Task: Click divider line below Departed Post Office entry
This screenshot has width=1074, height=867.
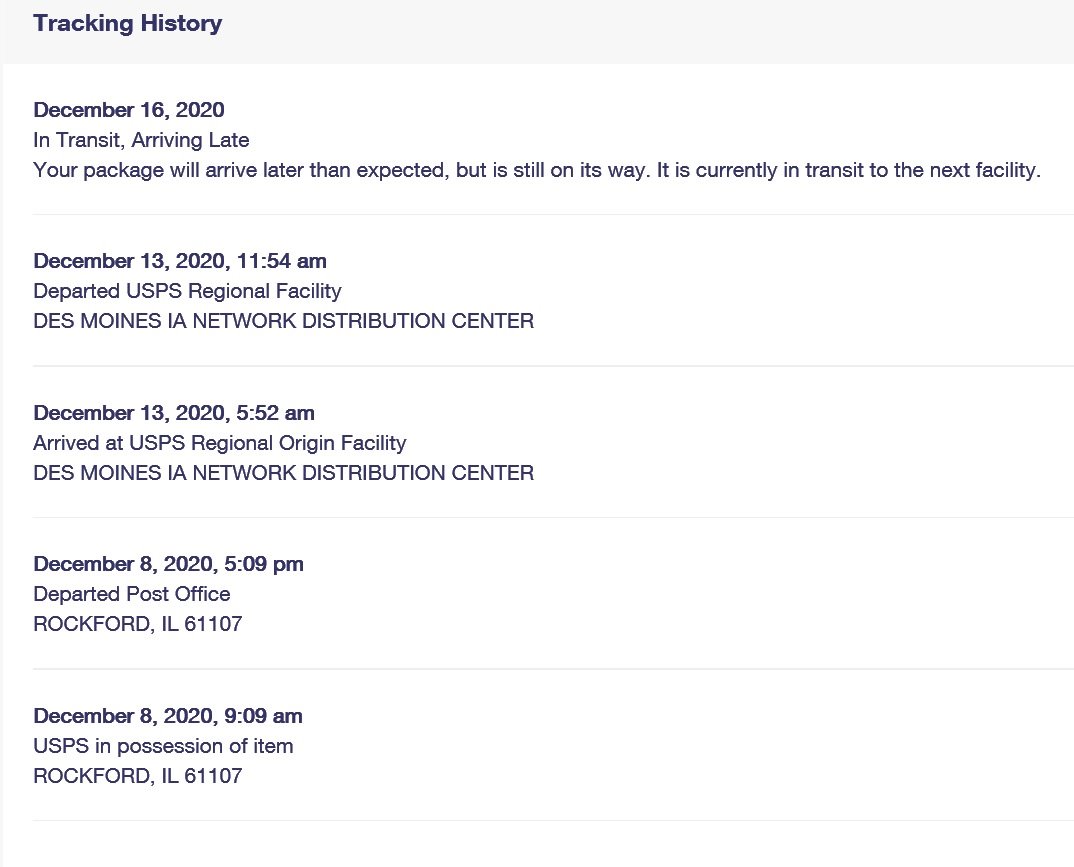Action: point(553,669)
